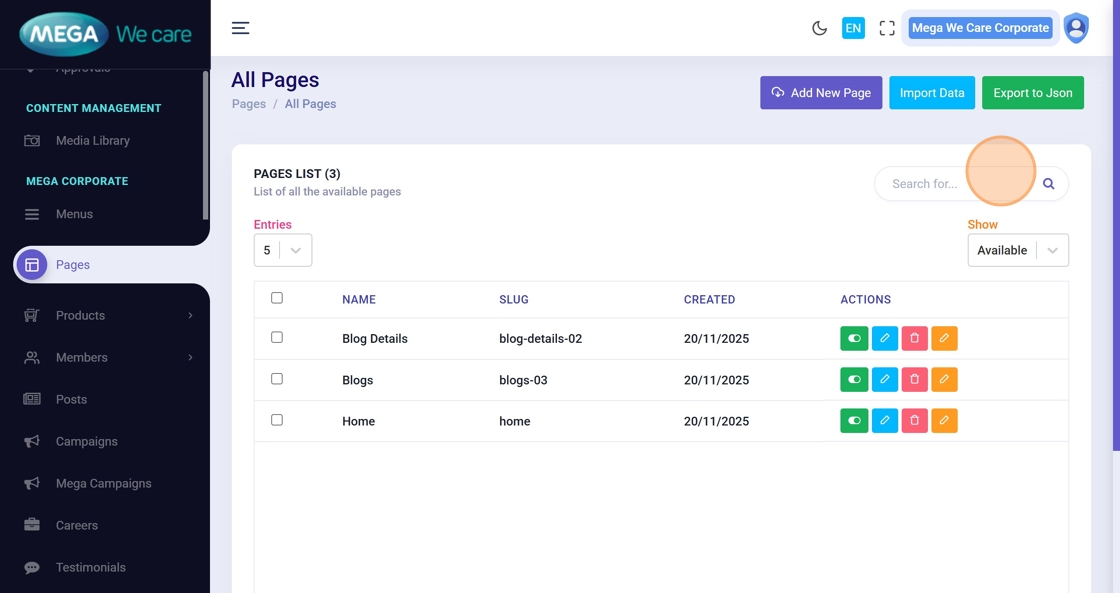Click the blue edit icon for Blogs

(884, 380)
